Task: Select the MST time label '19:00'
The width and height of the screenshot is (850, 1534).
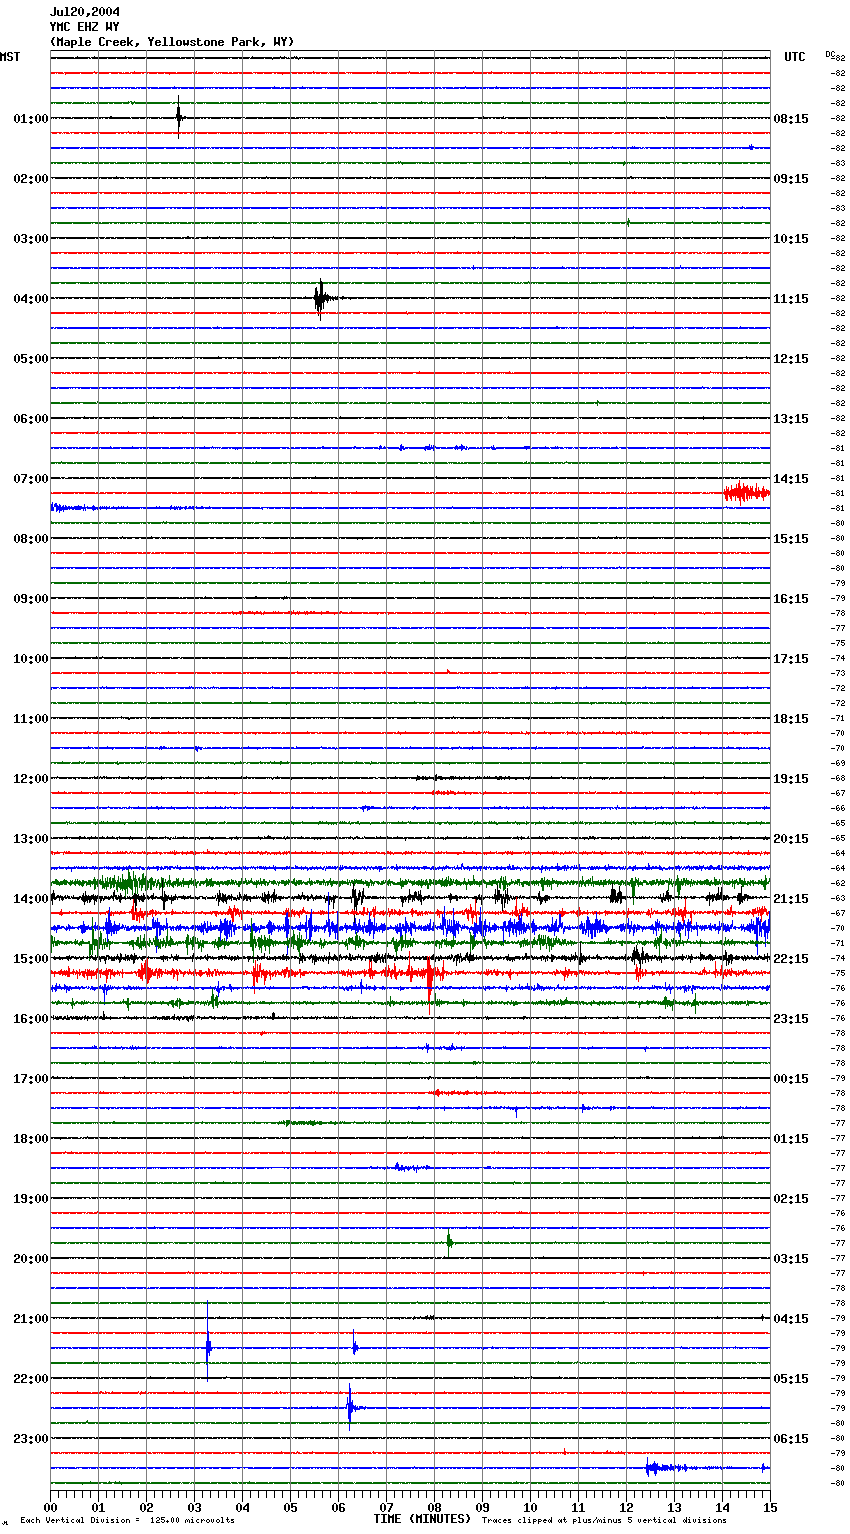Action: tap(31, 1199)
